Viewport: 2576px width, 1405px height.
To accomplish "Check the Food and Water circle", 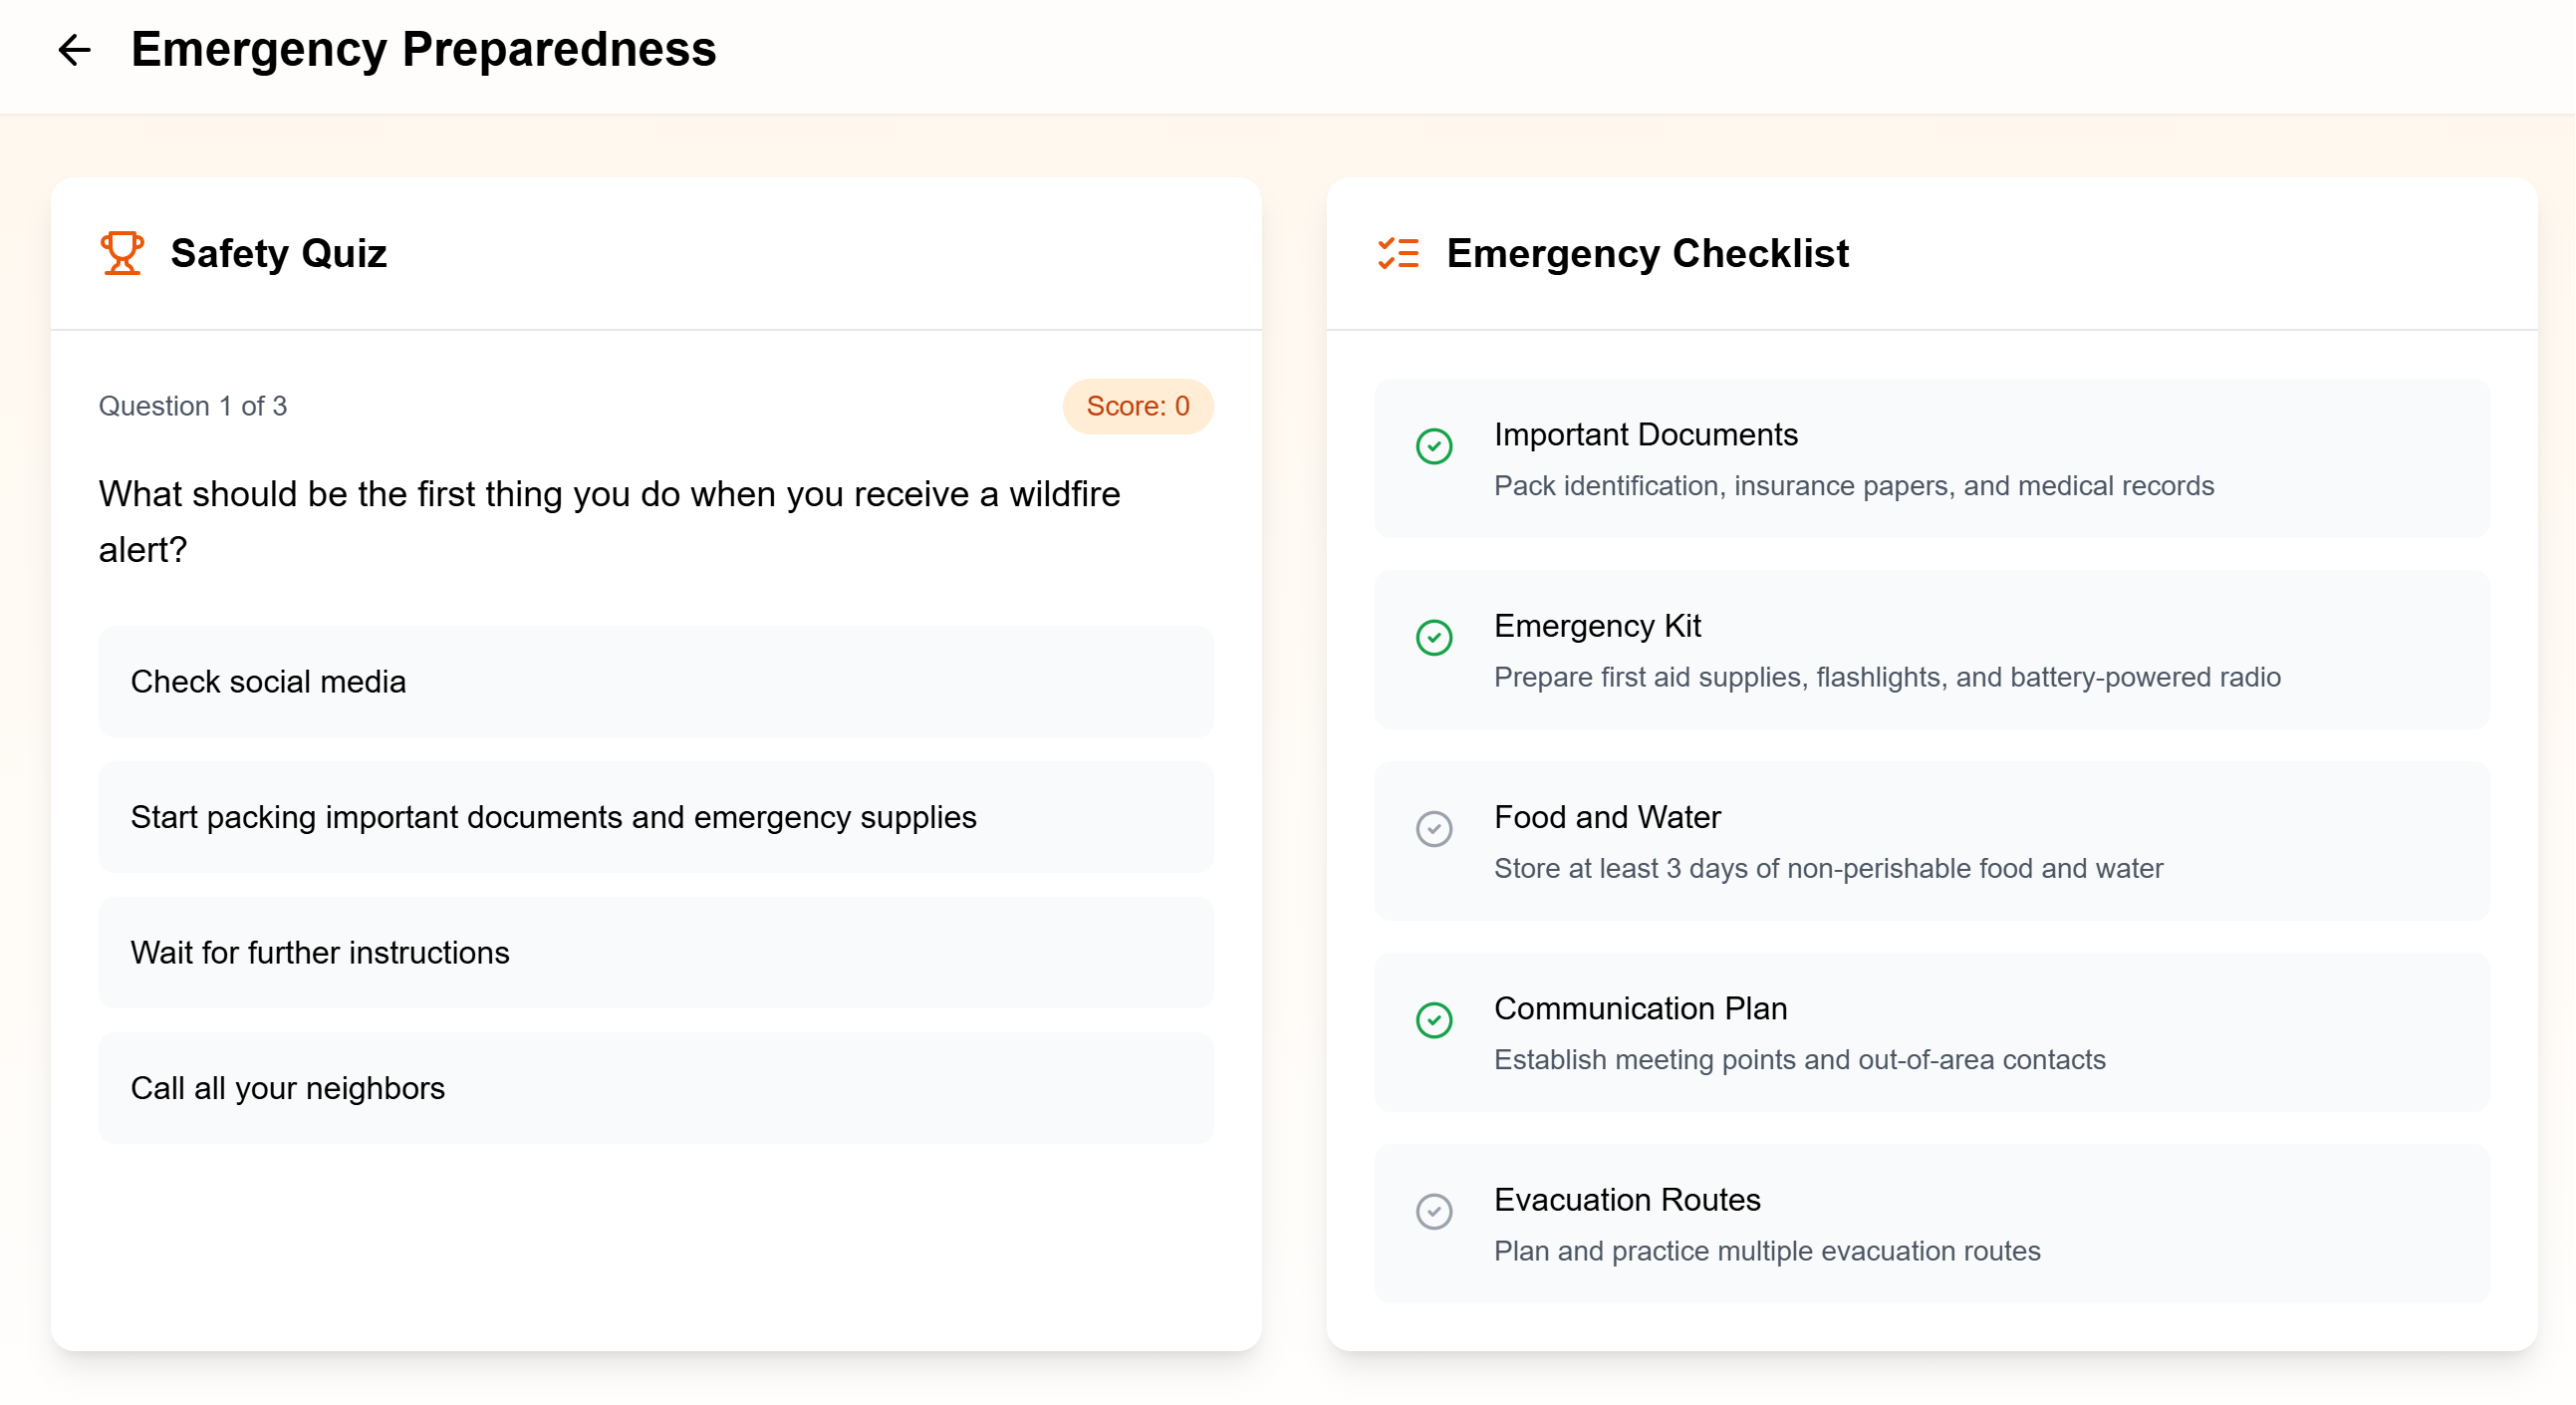I will pyautogui.click(x=1433, y=829).
